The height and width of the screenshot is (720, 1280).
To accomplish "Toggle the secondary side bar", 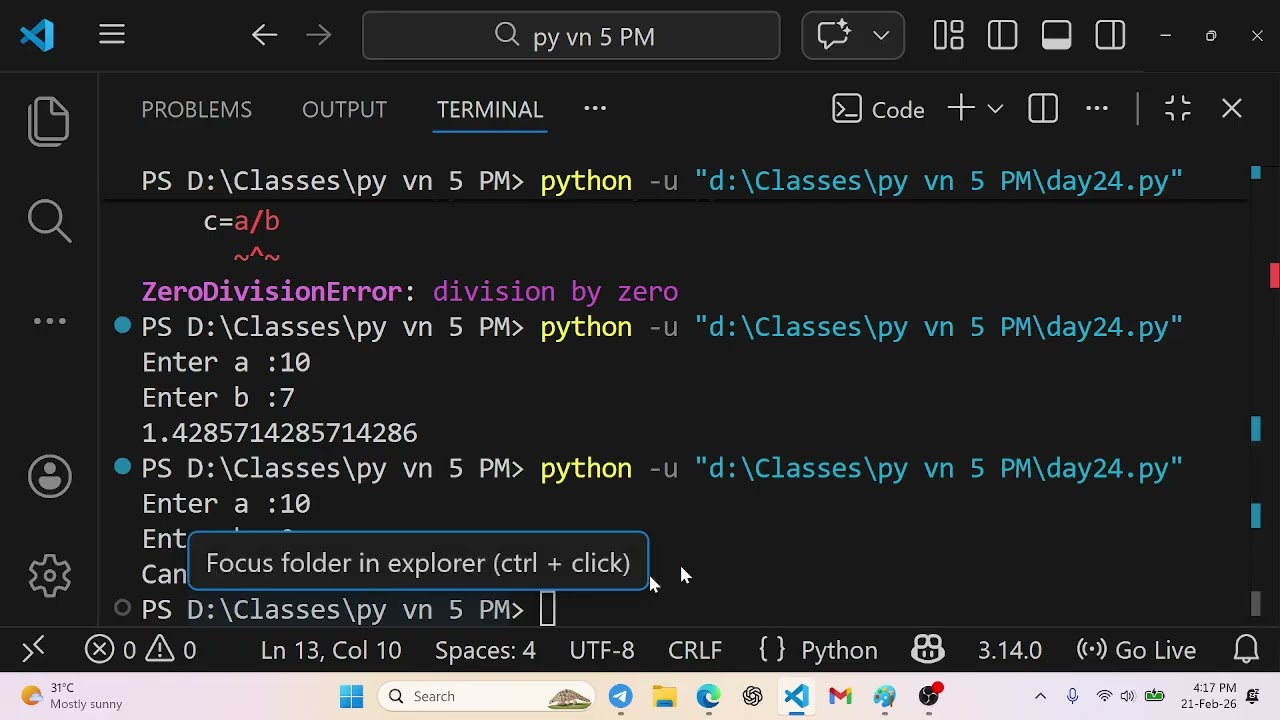I will pyautogui.click(x=1110, y=36).
